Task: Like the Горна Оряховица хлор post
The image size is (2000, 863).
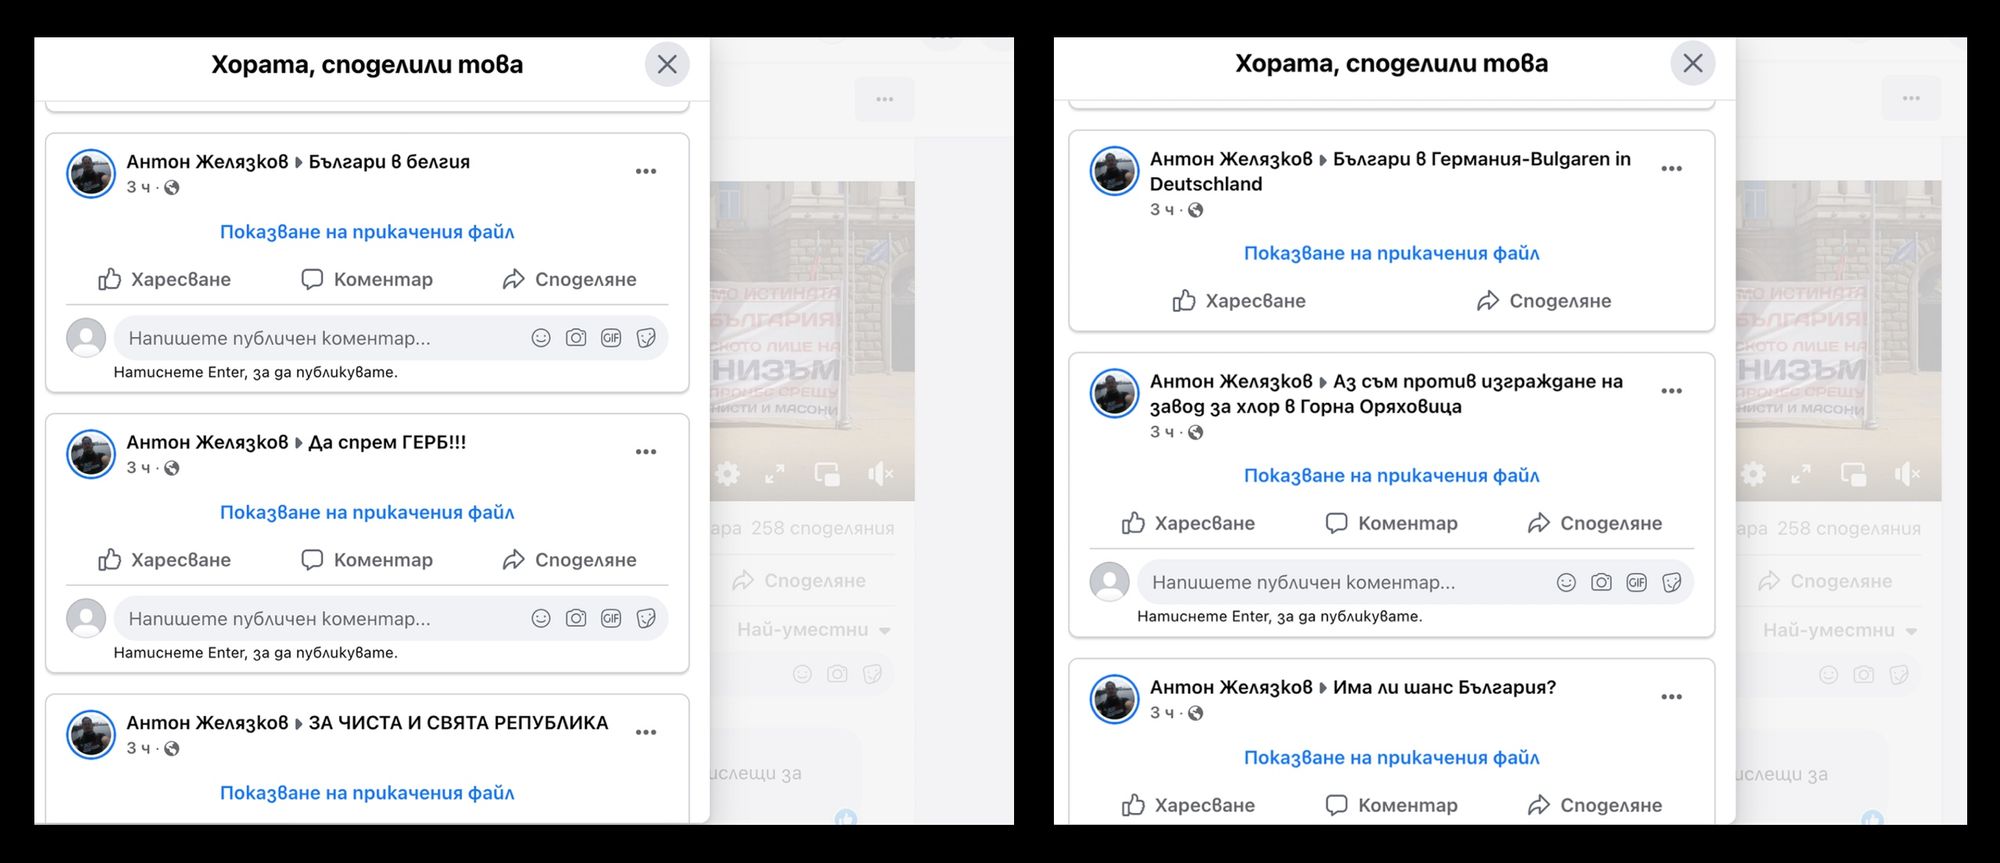Action: 1188,523
